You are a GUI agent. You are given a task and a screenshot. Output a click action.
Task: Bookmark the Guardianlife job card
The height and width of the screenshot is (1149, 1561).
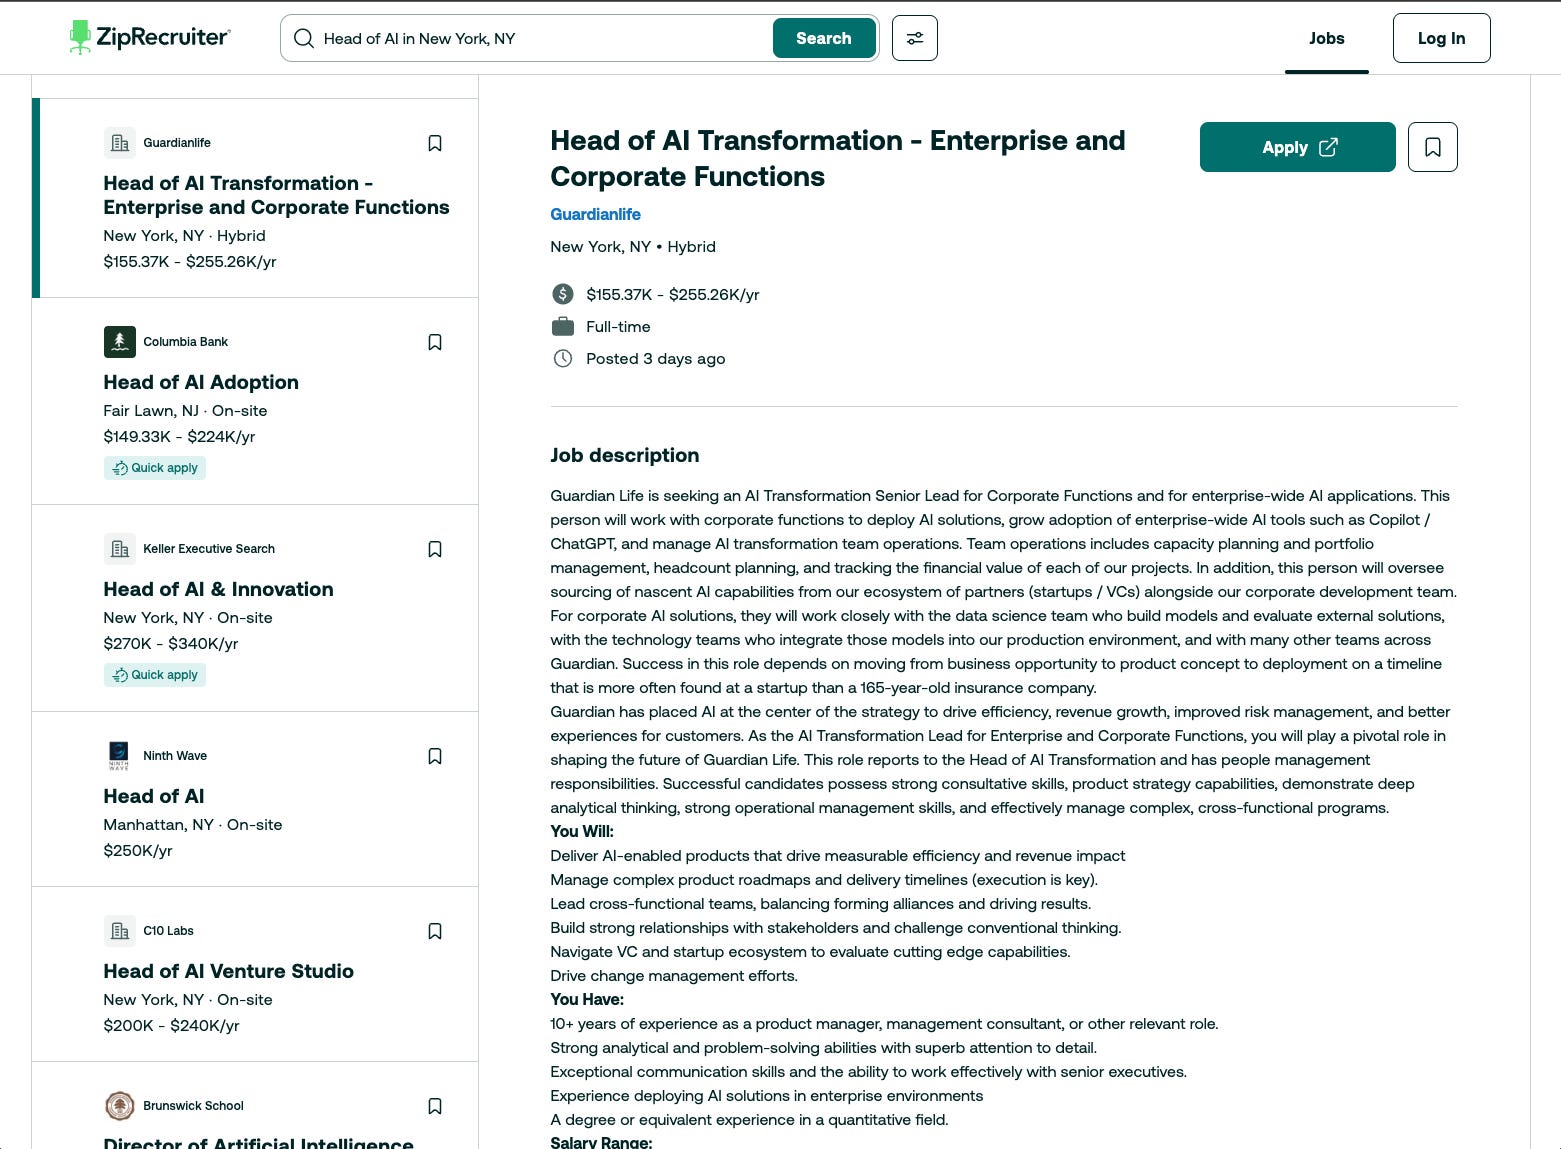(435, 143)
